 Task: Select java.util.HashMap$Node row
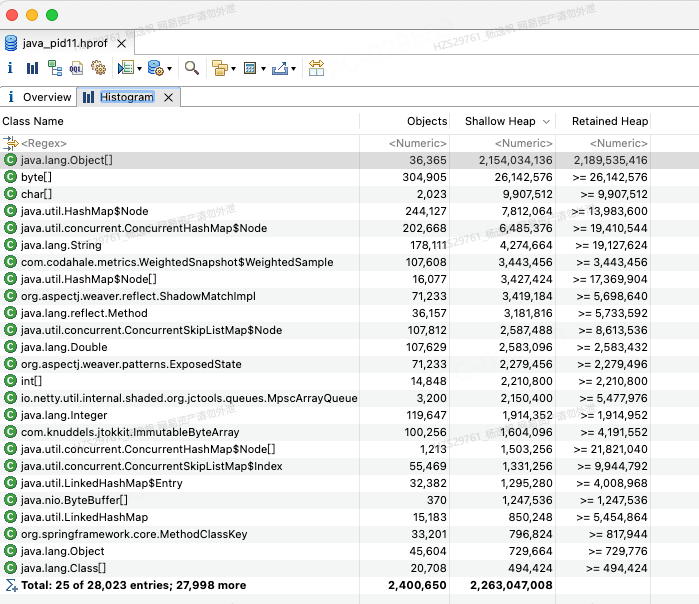point(350,211)
